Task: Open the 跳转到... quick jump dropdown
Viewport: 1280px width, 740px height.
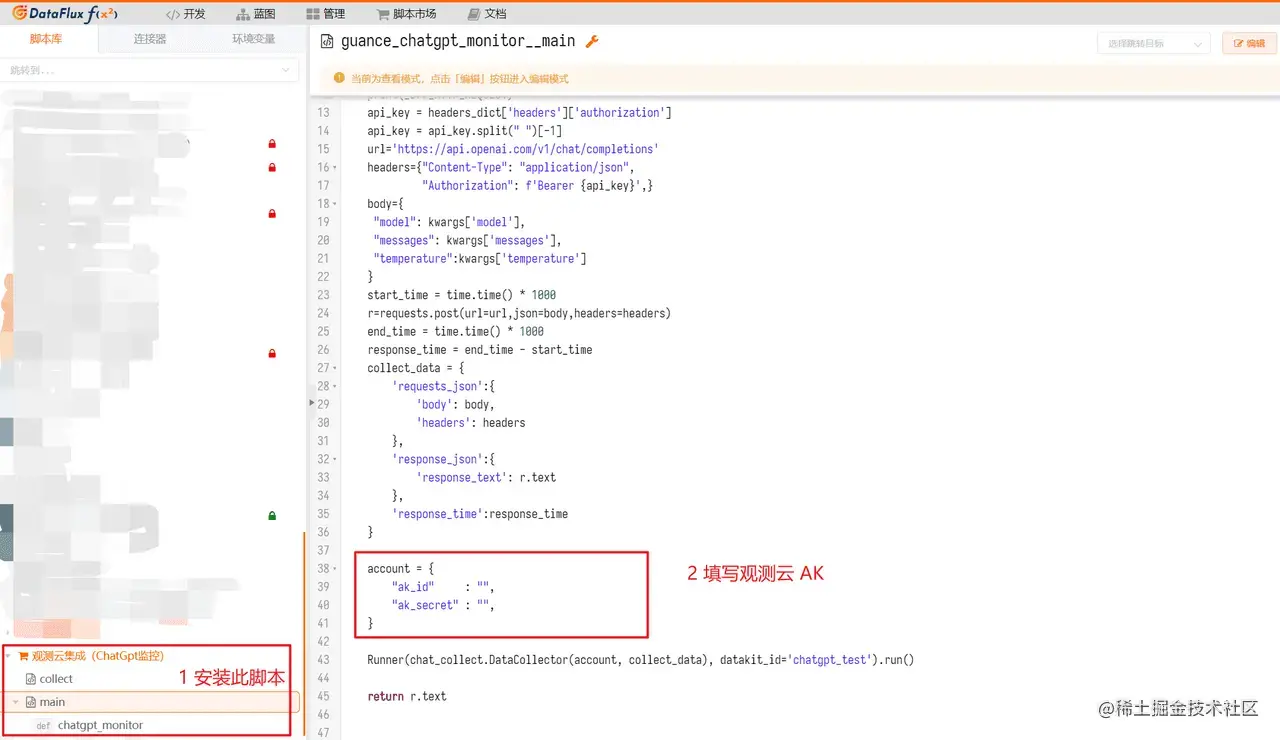Action: click(x=151, y=70)
